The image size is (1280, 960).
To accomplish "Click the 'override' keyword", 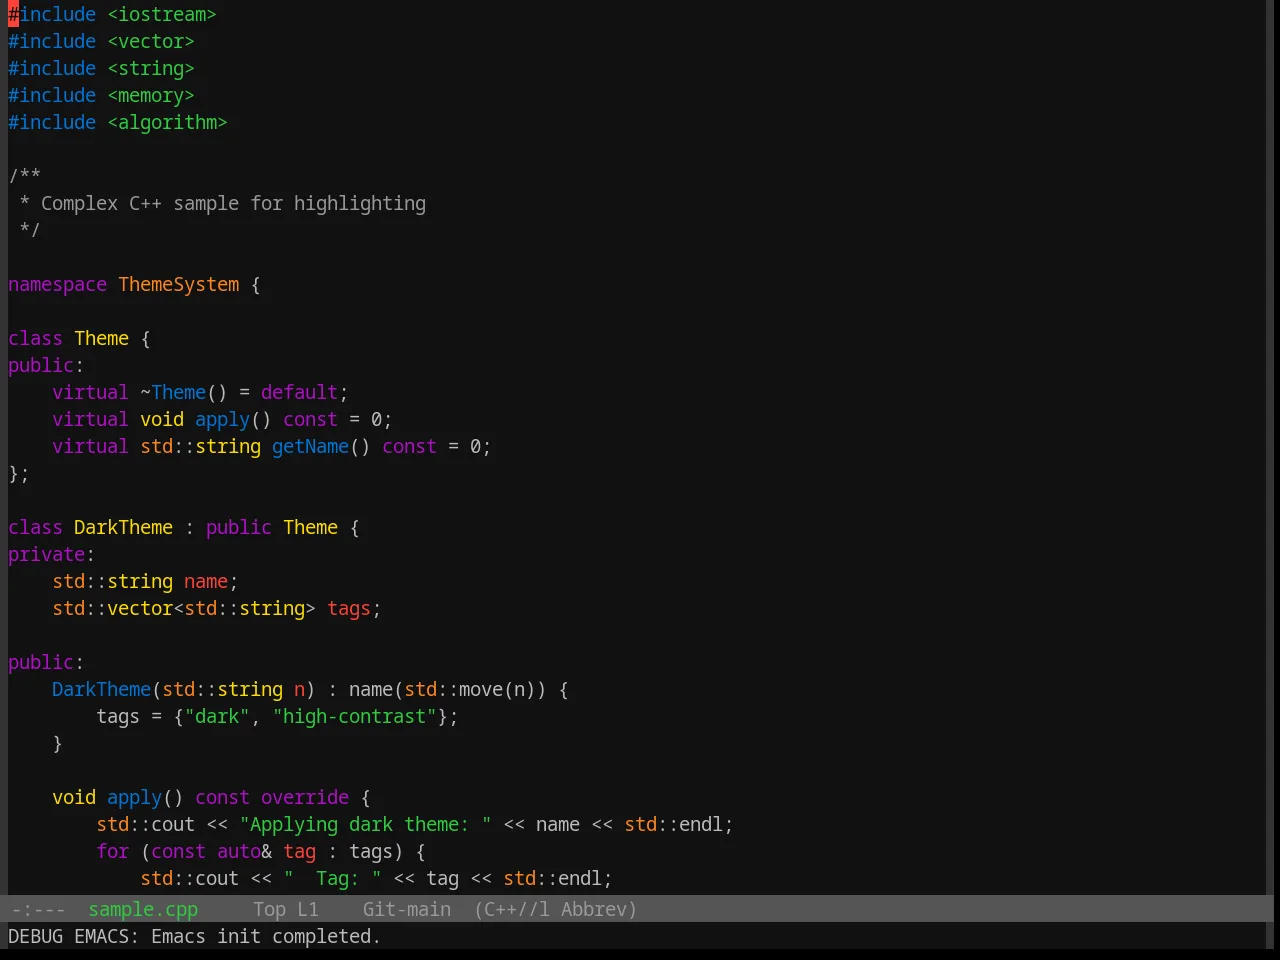I will coord(305,797).
